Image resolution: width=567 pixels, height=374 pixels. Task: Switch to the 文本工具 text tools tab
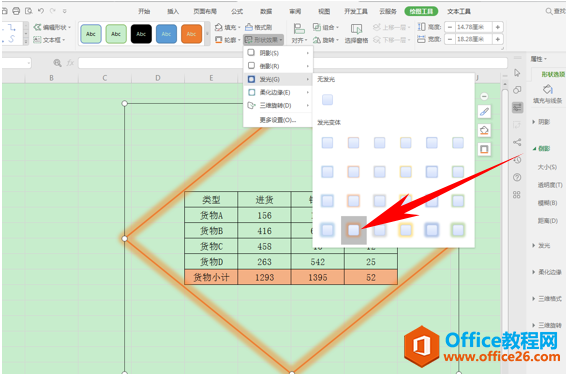click(x=459, y=12)
